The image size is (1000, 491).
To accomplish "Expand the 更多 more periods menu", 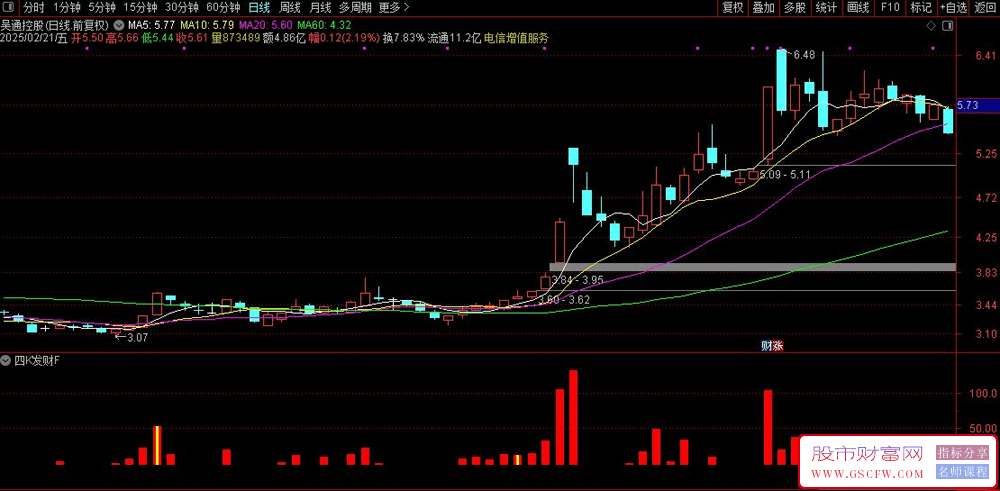I will pyautogui.click(x=393, y=8).
